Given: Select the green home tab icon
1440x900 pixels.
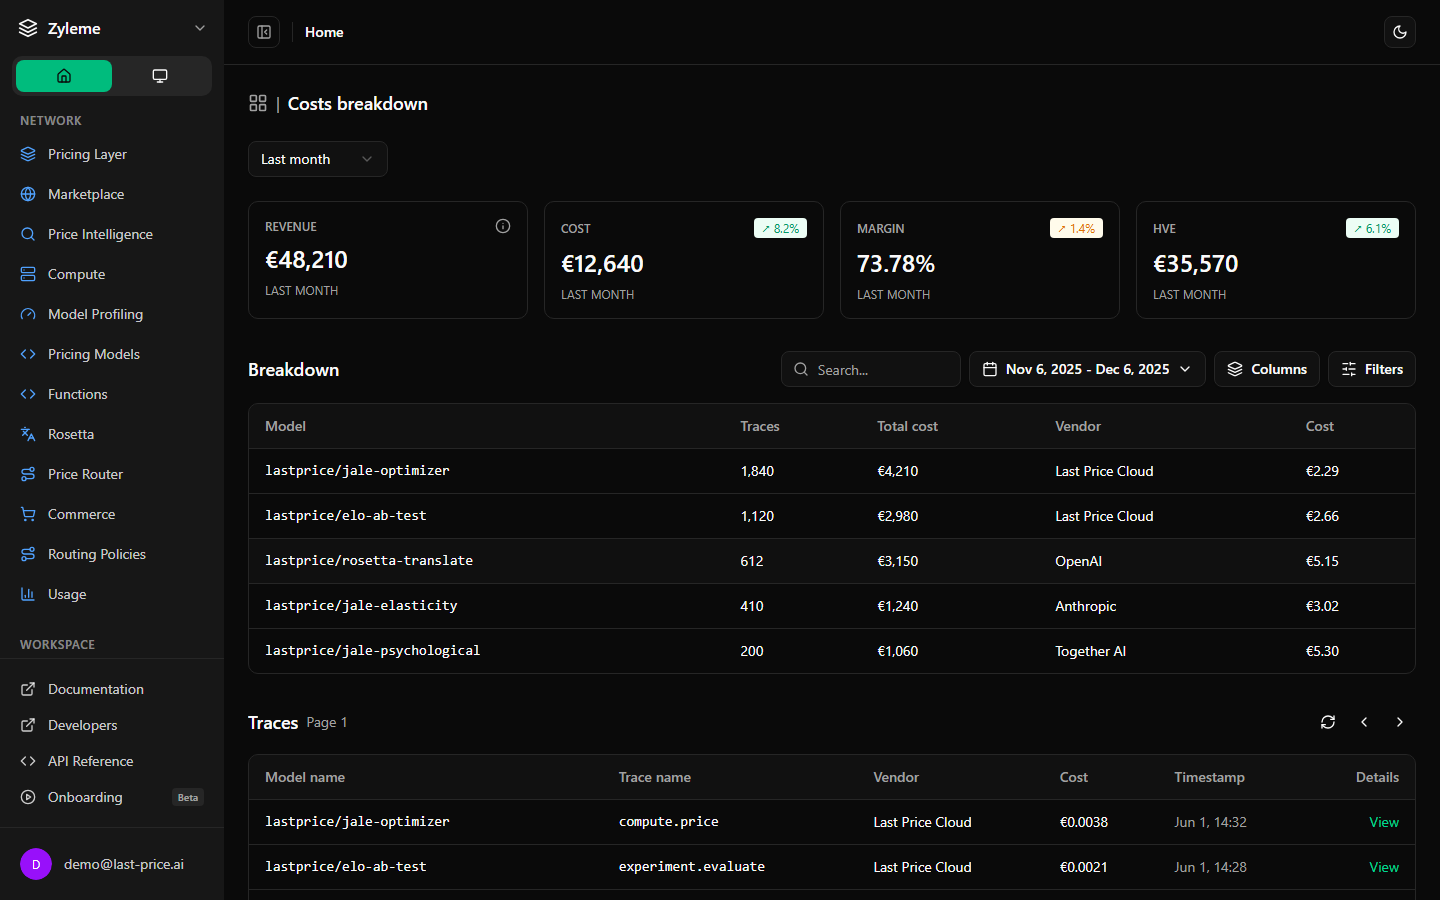Looking at the screenshot, I should click(x=64, y=76).
